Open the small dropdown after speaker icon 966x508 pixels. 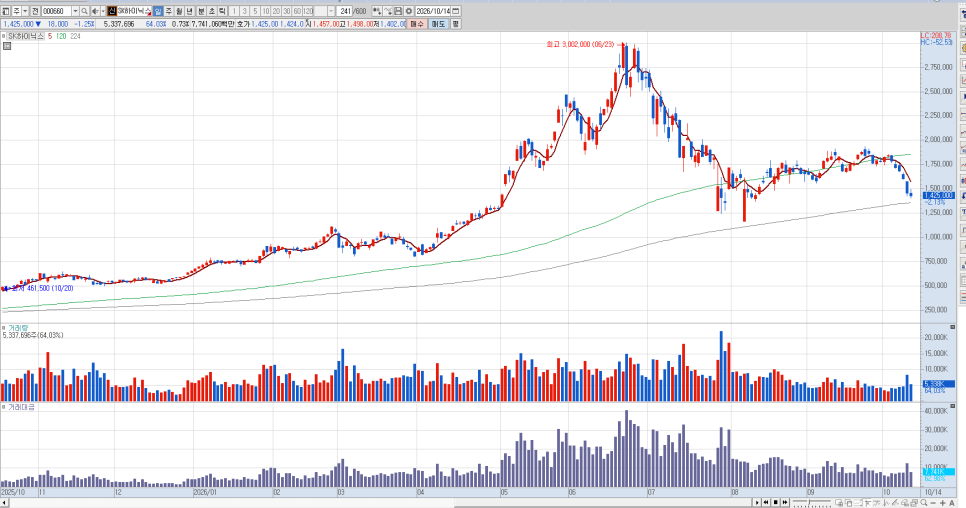pos(103,11)
